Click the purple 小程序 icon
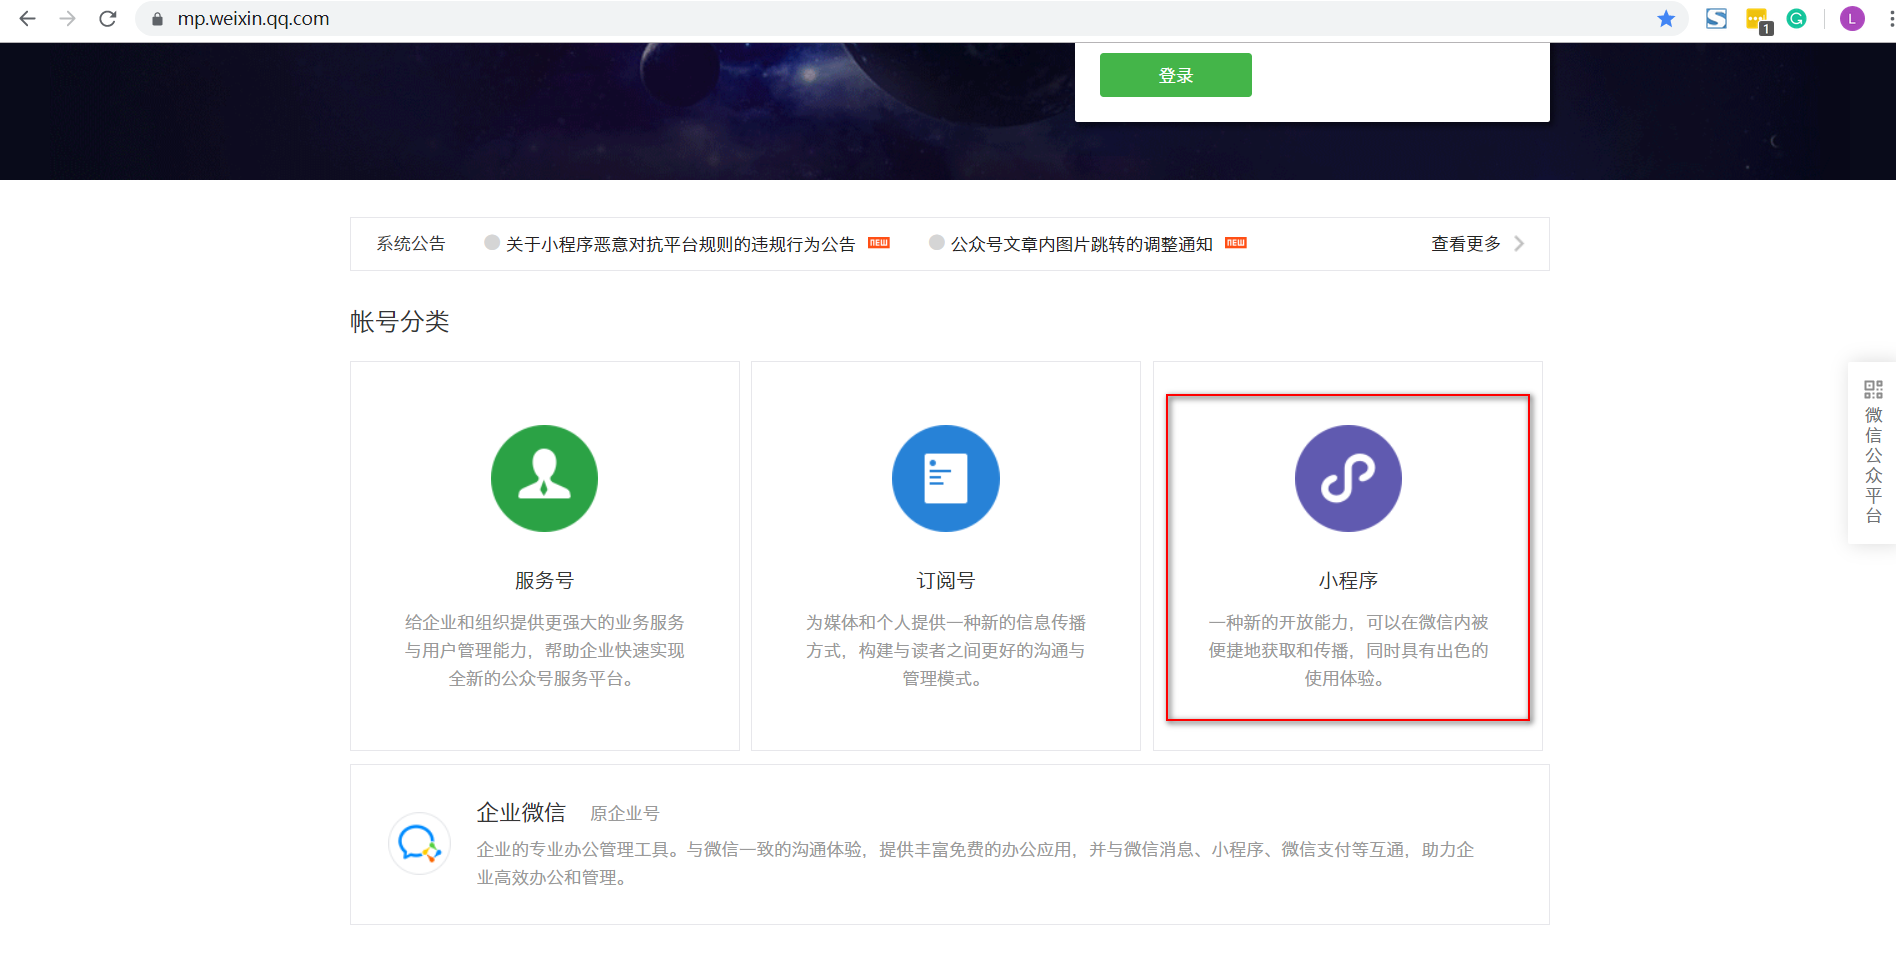 click(1348, 478)
